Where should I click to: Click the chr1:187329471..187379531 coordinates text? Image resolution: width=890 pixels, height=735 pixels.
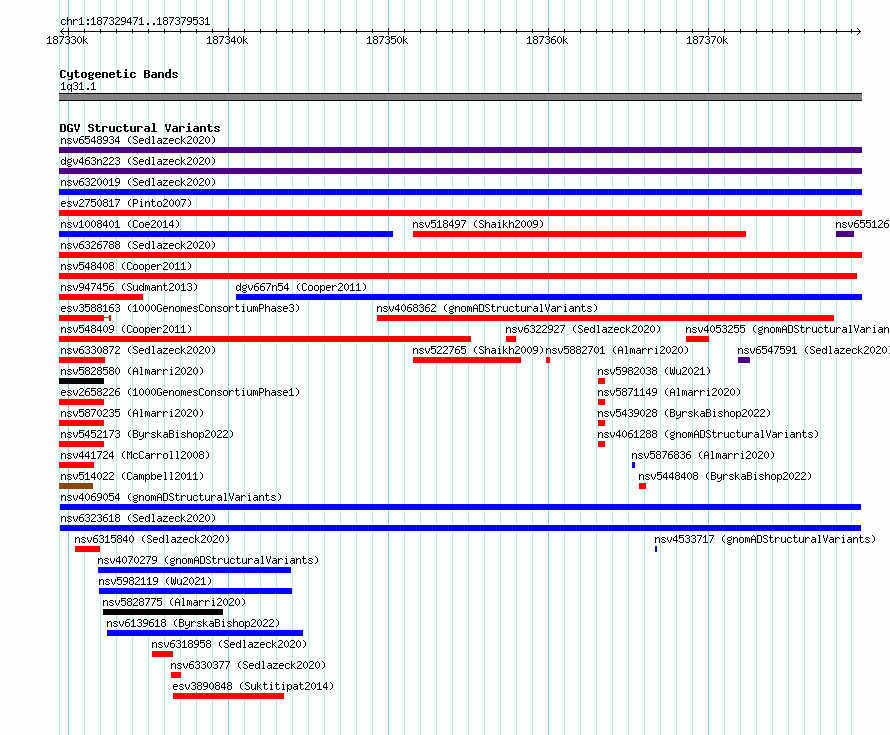click(x=135, y=21)
